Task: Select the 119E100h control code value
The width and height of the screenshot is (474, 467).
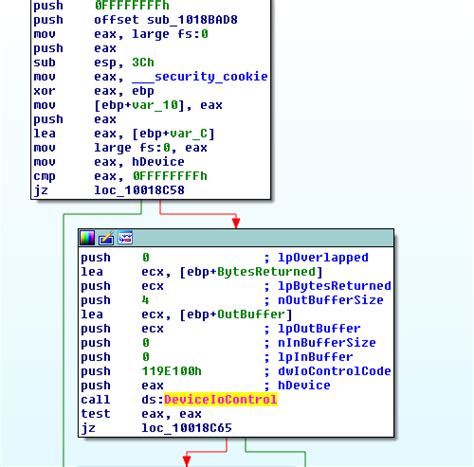Action: click(172, 371)
